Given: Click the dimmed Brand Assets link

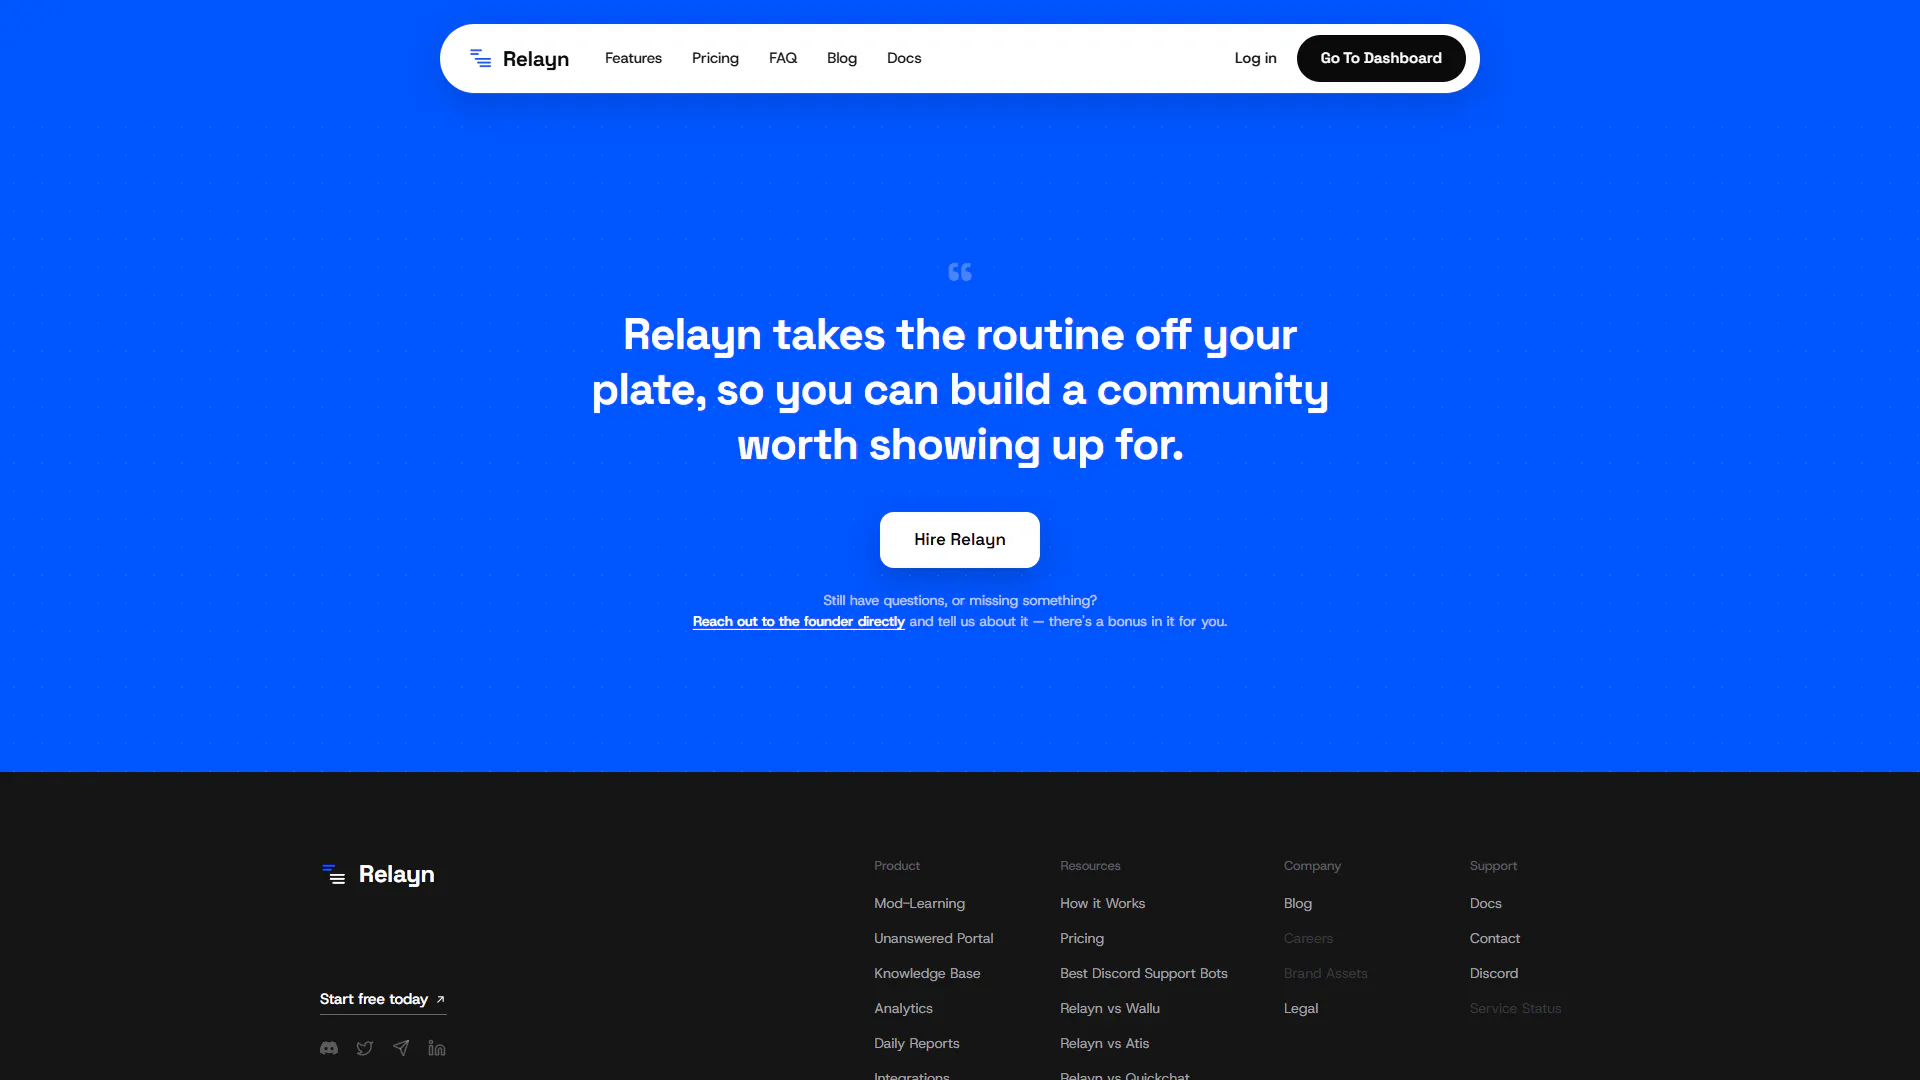Looking at the screenshot, I should (x=1325, y=973).
